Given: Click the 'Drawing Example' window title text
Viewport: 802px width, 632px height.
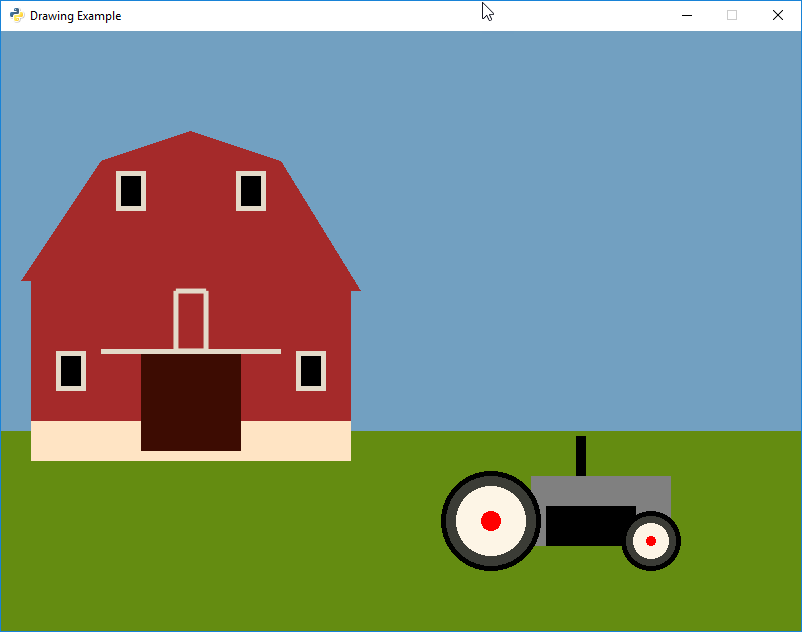Looking at the screenshot, I should point(76,16).
